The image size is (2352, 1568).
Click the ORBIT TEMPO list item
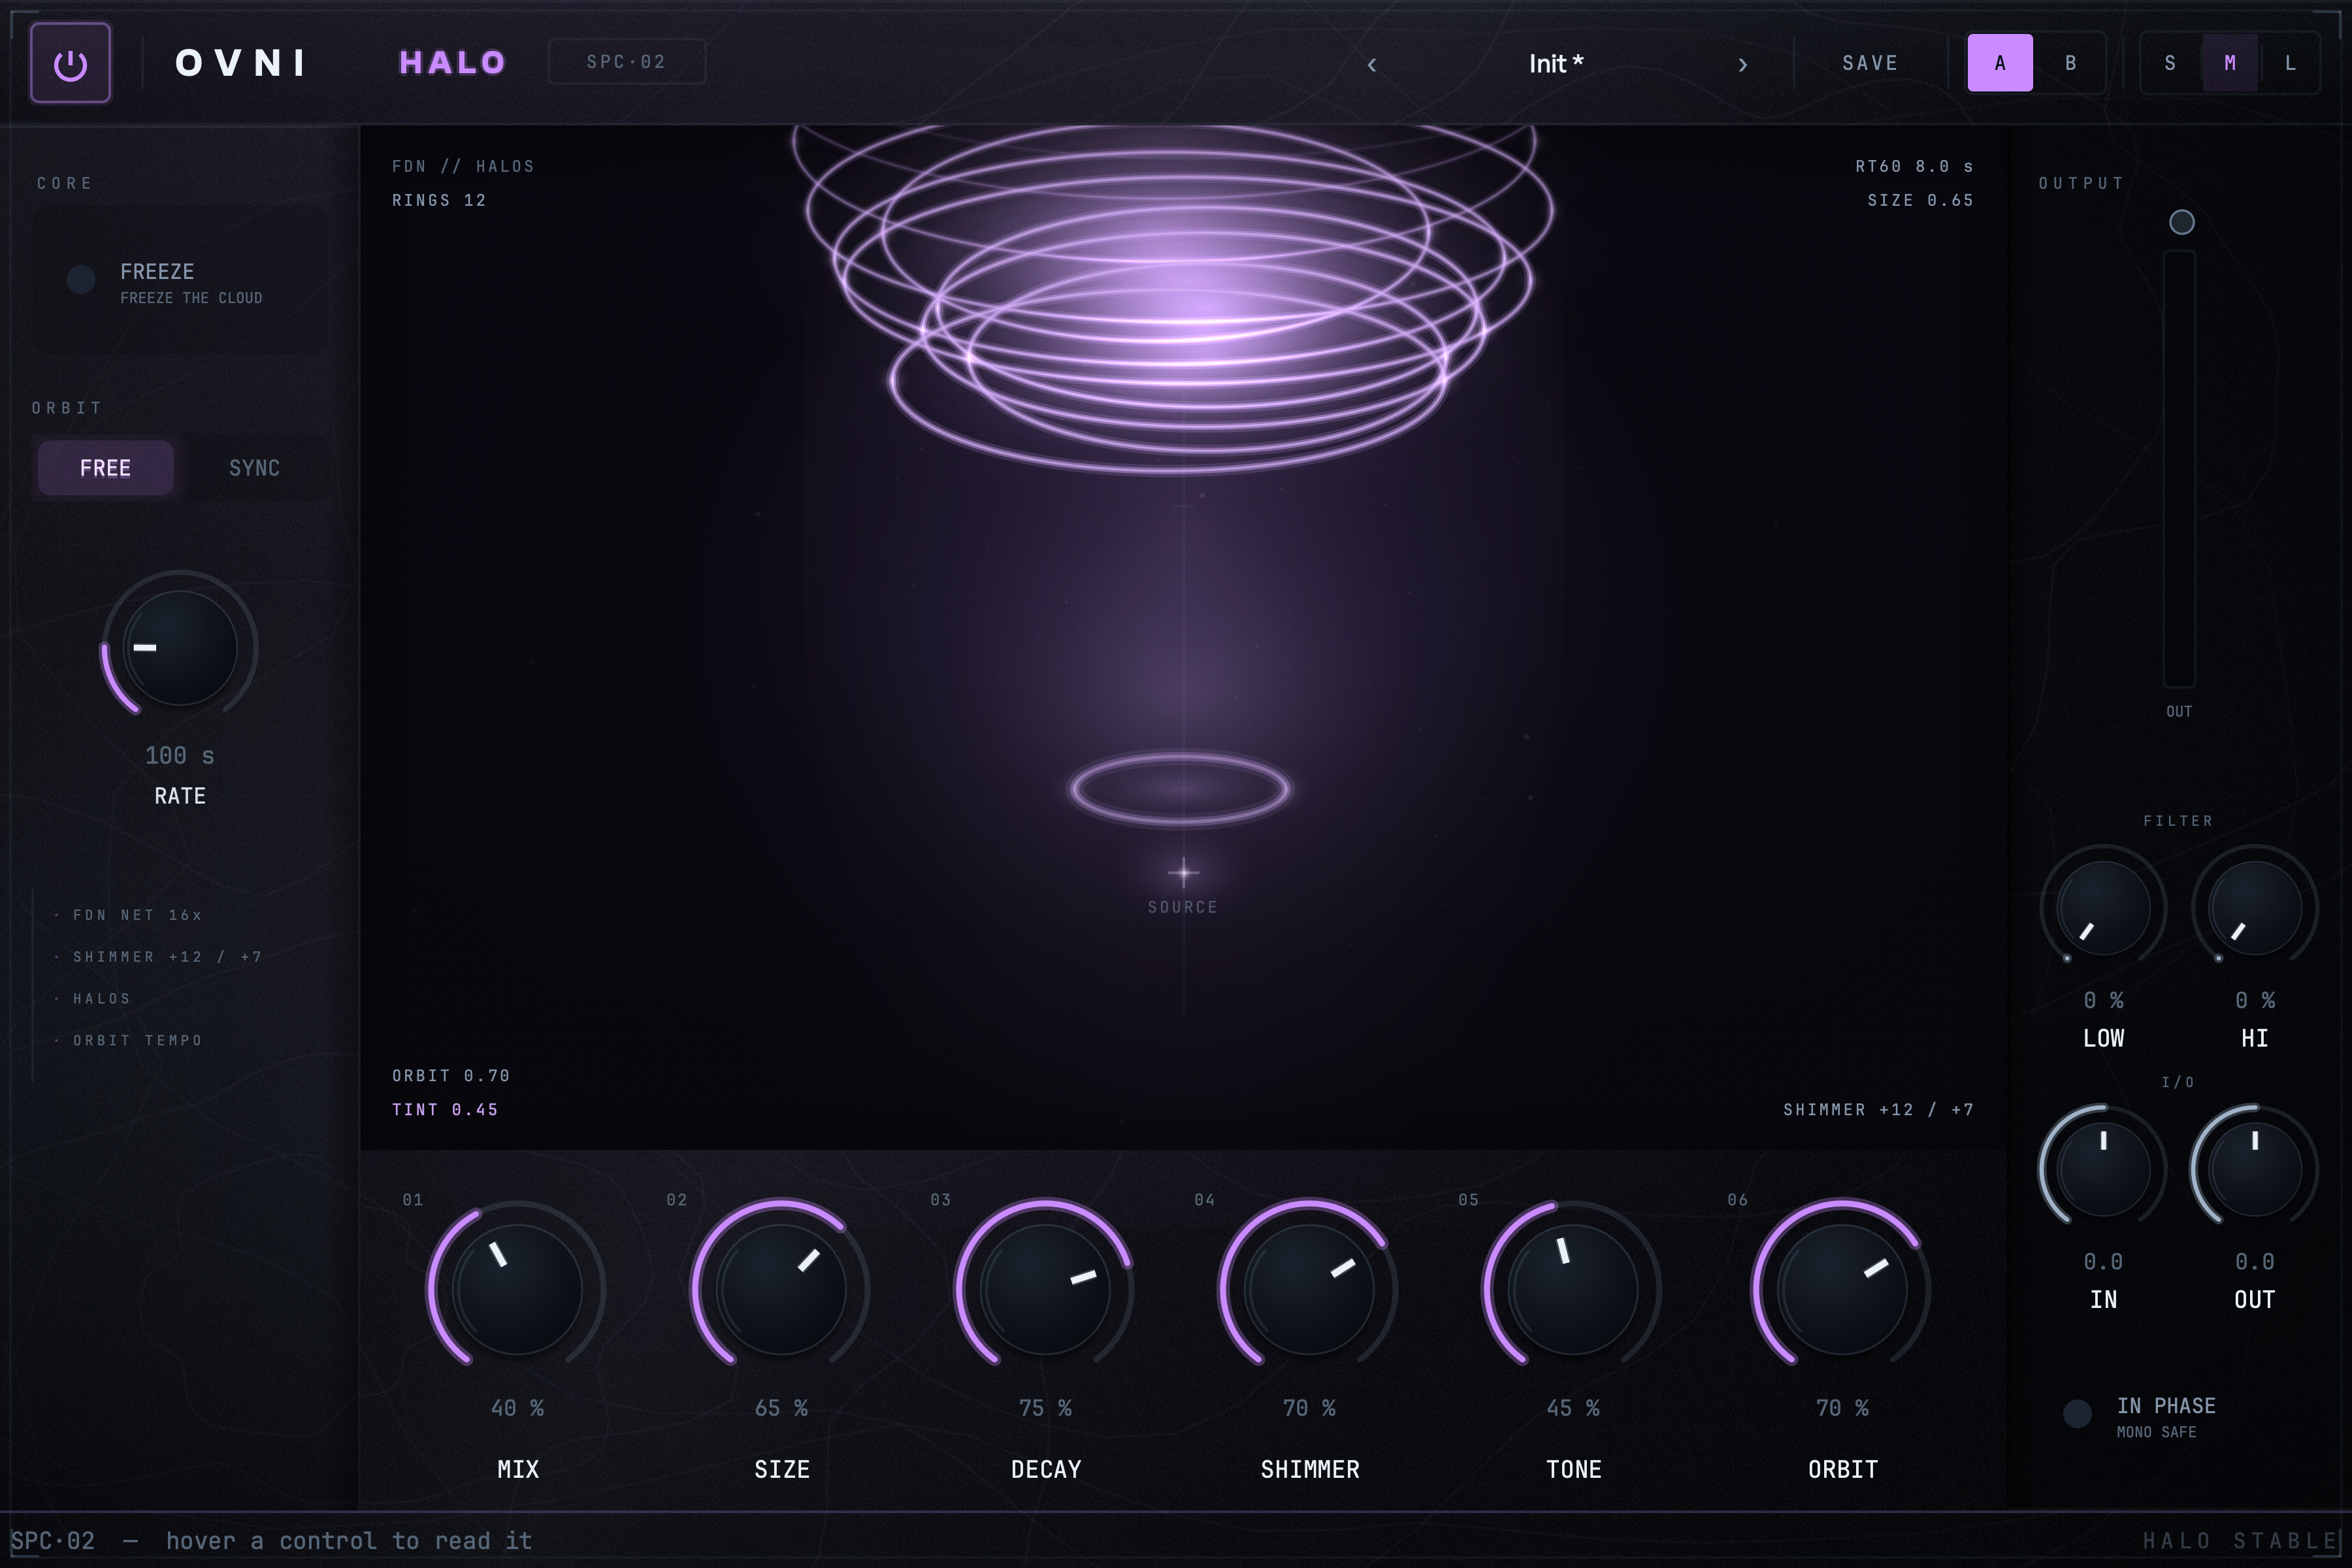[x=137, y=1041]
